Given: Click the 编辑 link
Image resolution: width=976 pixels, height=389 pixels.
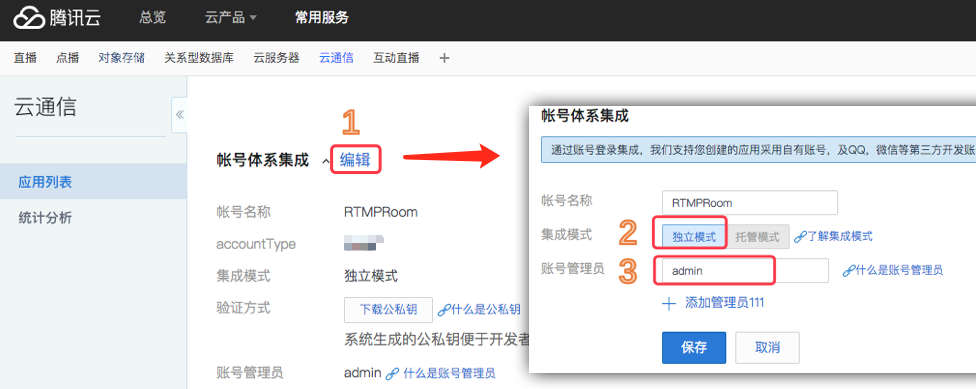Looking at the screenshot, I should click(x=355, y=161).
